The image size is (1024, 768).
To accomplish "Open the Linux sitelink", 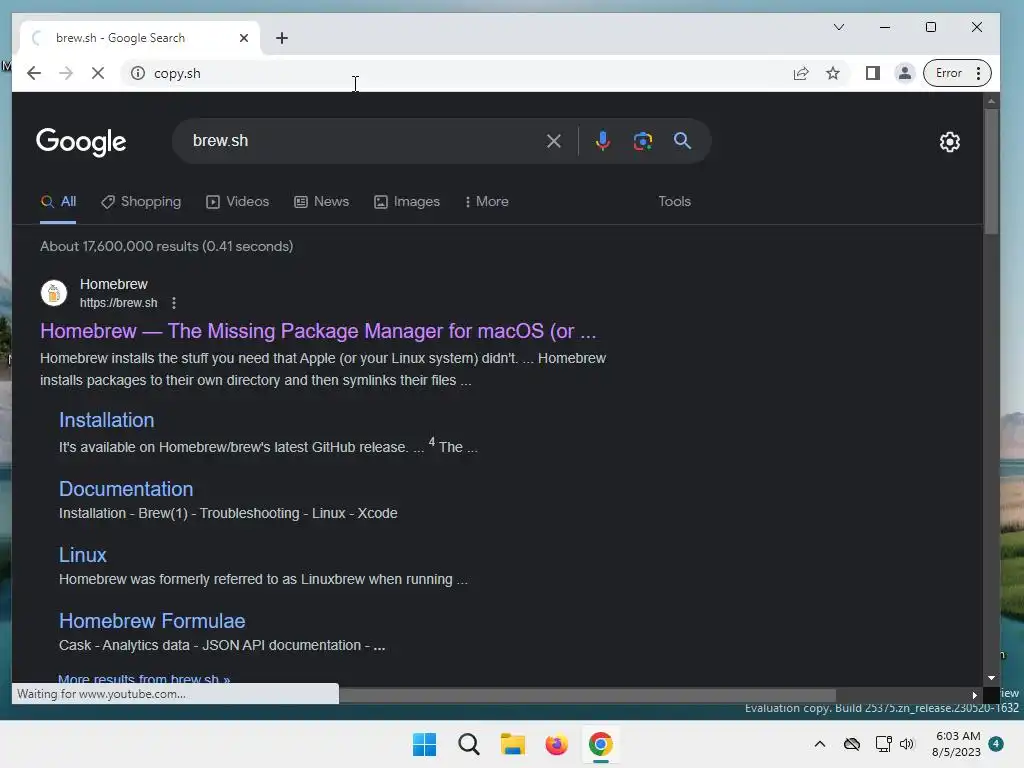I will click(82, 555).
